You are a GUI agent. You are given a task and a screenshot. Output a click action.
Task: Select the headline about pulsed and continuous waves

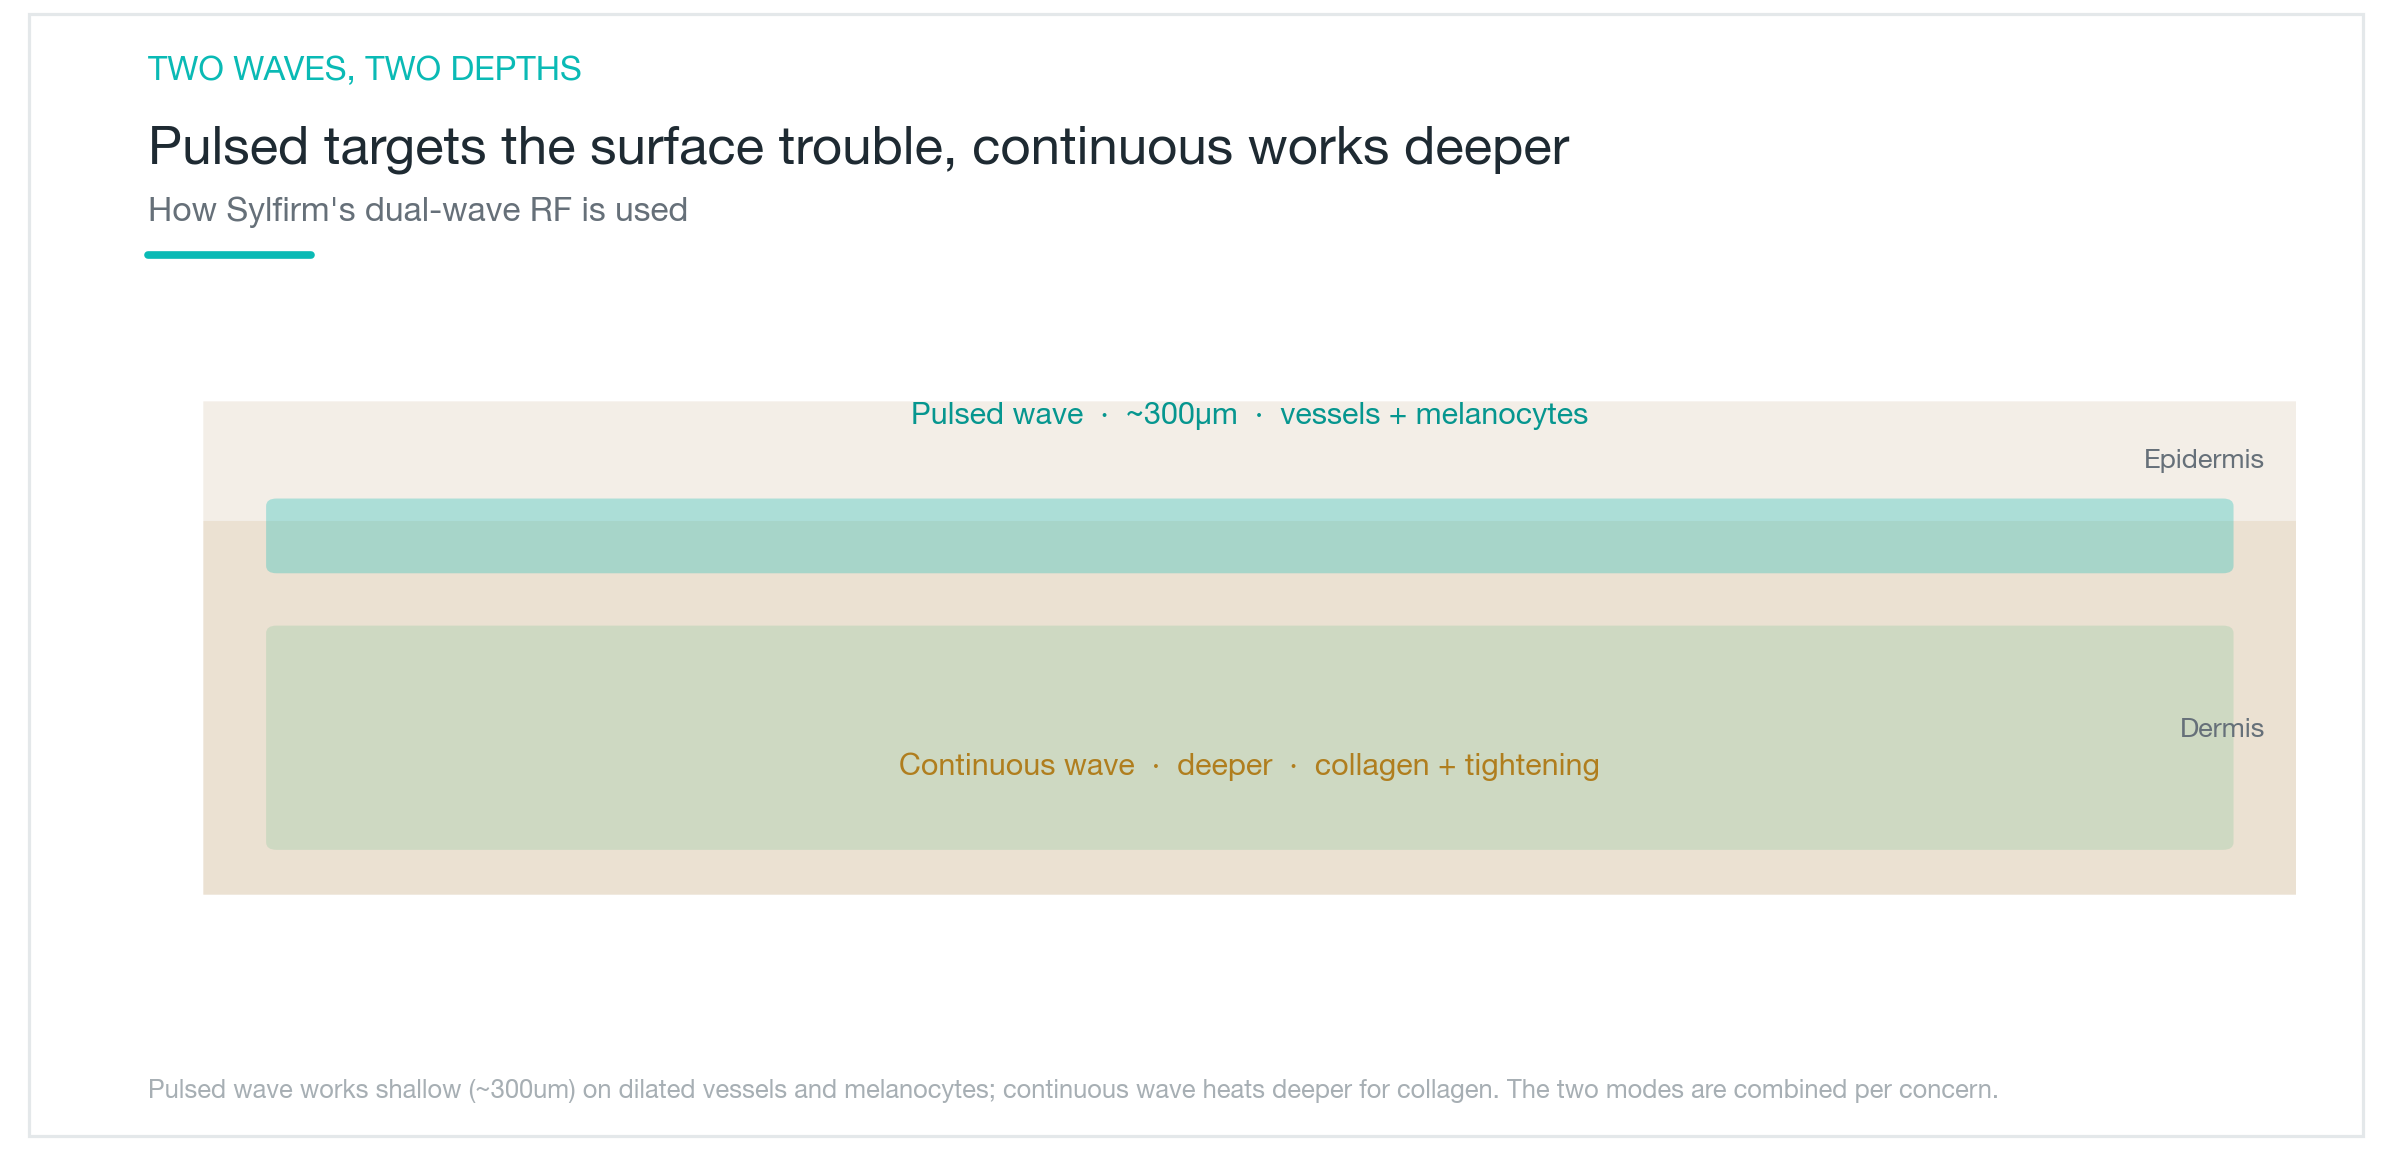(x=858, y=147)
